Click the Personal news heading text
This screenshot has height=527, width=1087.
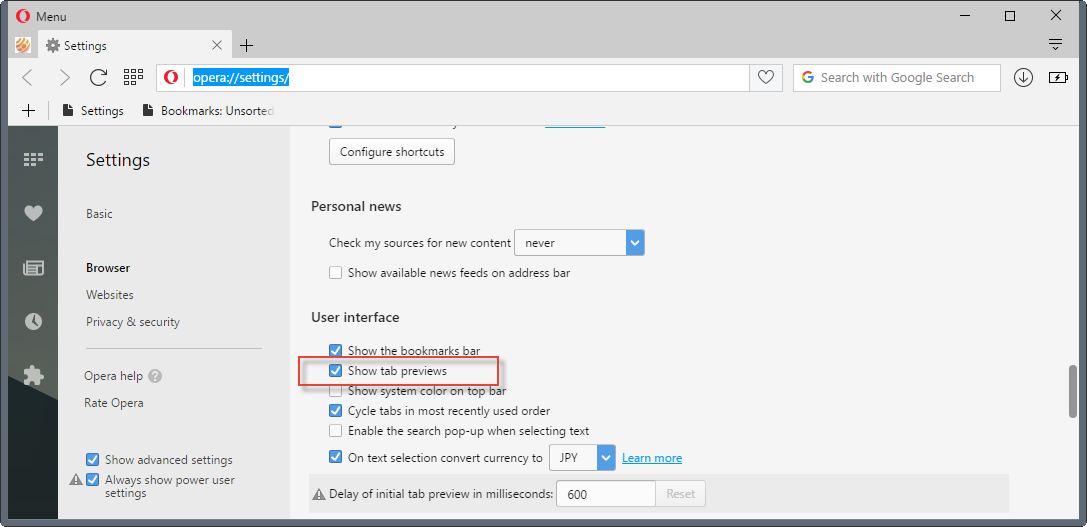point(356,207)
